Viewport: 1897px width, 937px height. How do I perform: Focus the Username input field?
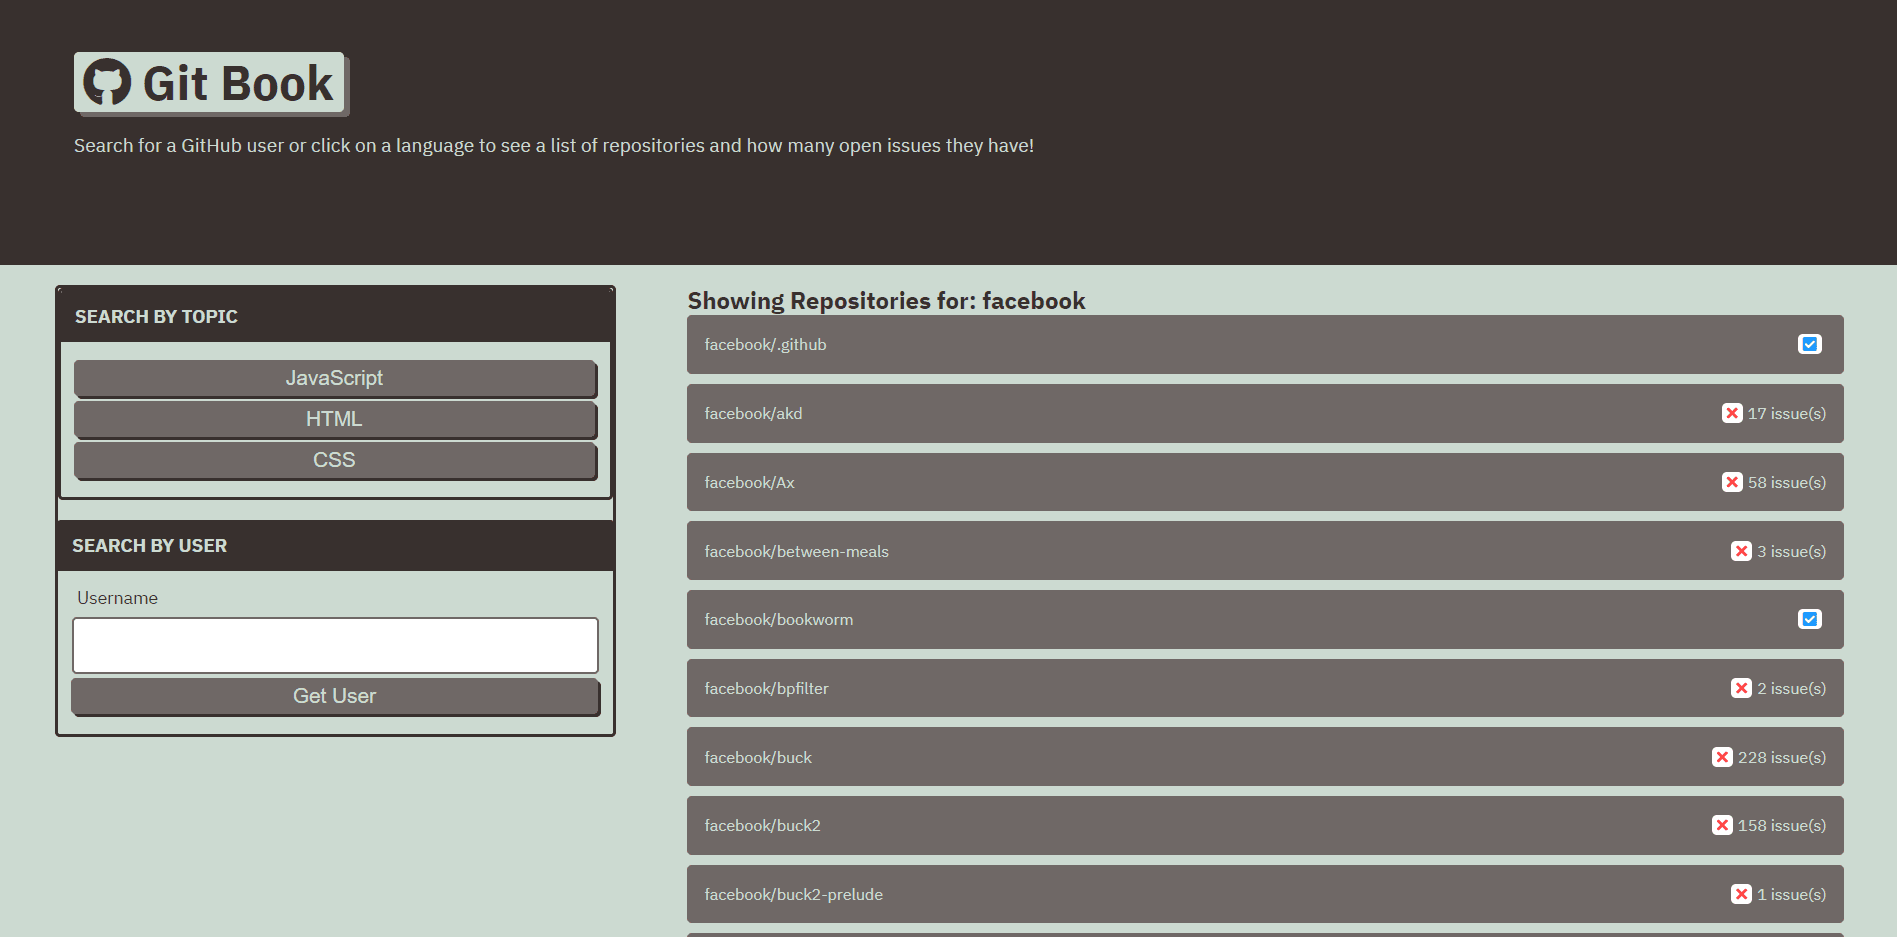335,645
